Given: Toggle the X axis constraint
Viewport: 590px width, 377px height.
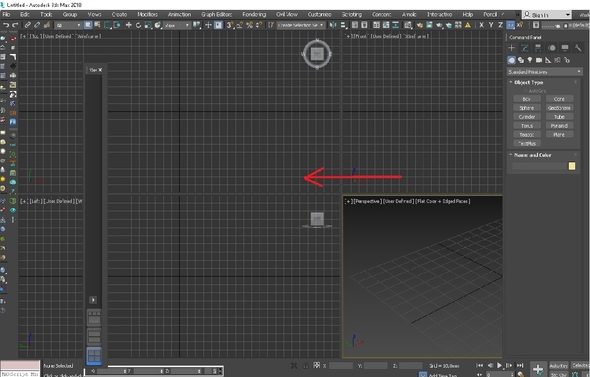Looking at the screenshot, I should (481, 25).
